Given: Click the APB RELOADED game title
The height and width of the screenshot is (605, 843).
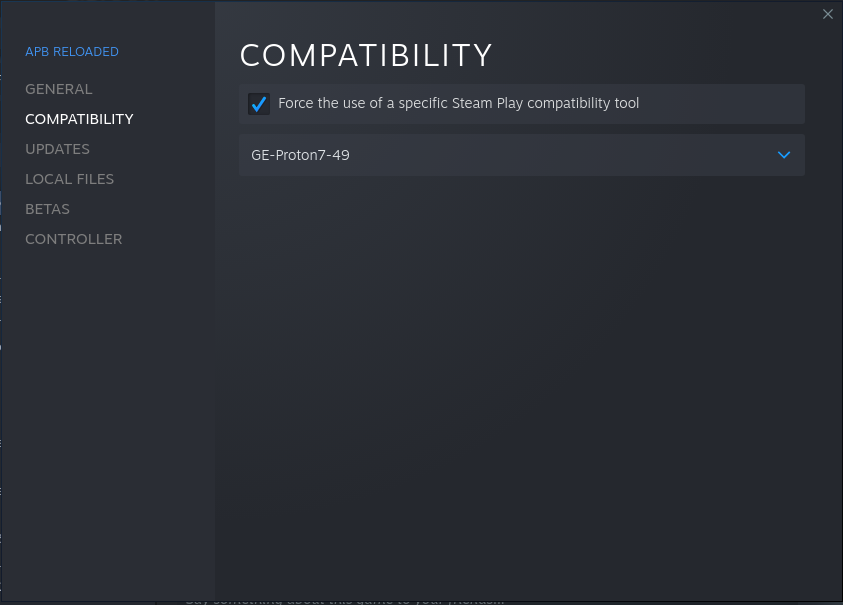Looking at the screenshot, I should tap(71, 51).
